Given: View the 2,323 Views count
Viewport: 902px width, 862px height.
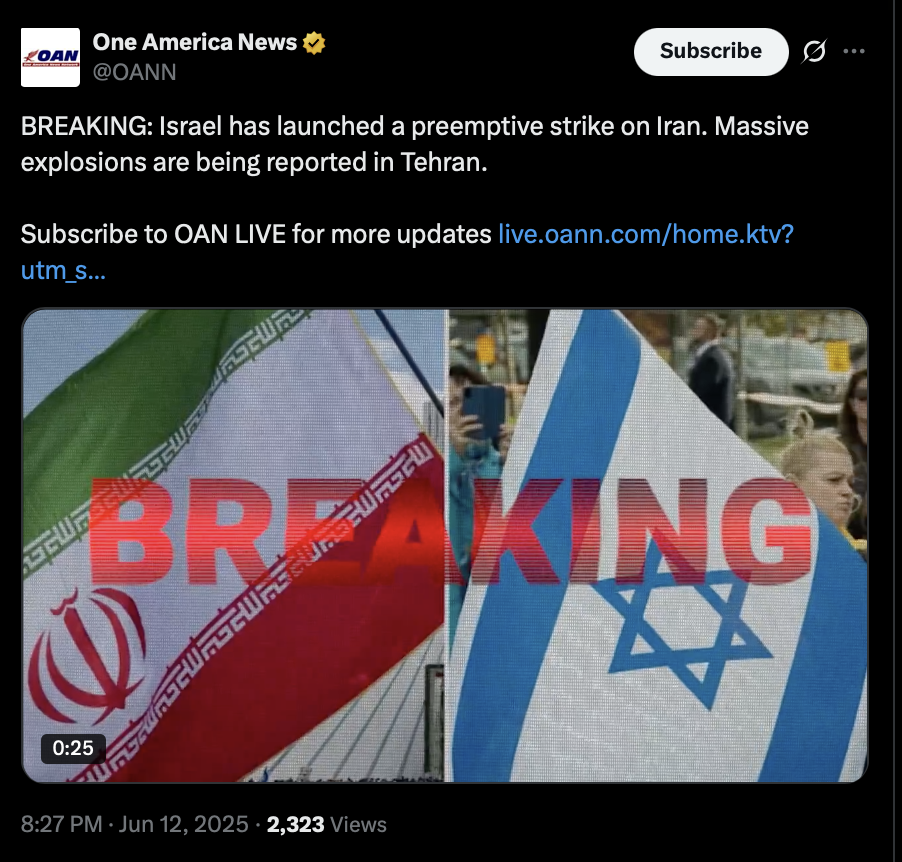Looking at the screenshot, I should pos(327,825).
